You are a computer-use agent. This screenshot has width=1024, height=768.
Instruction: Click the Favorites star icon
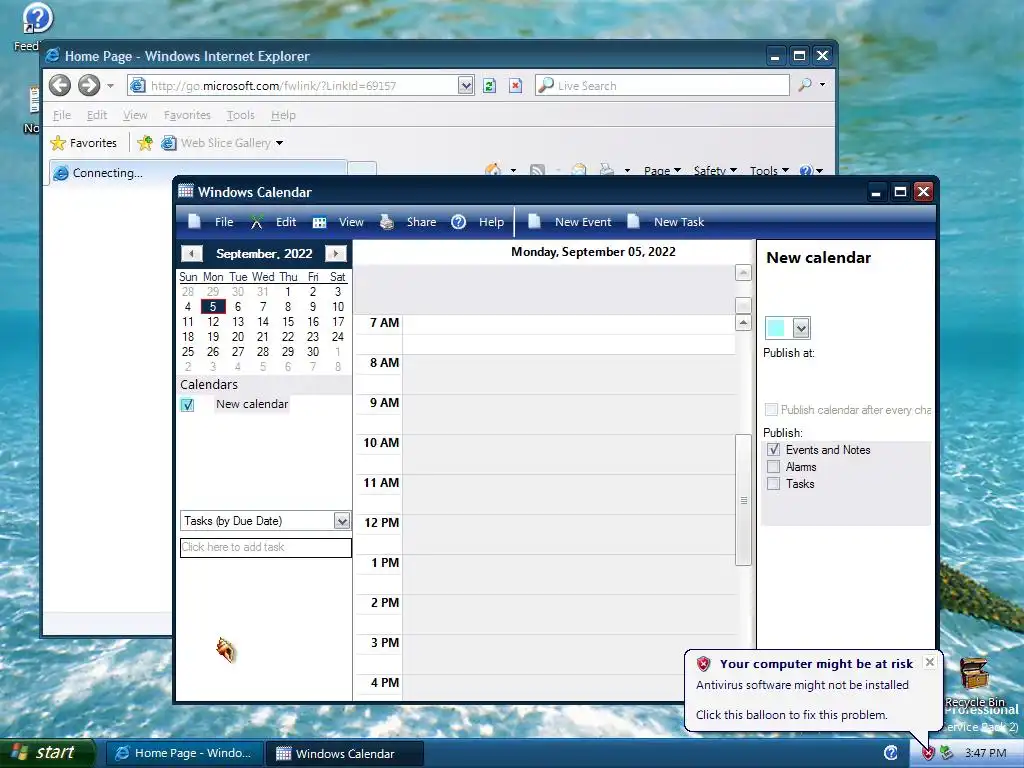59,142
